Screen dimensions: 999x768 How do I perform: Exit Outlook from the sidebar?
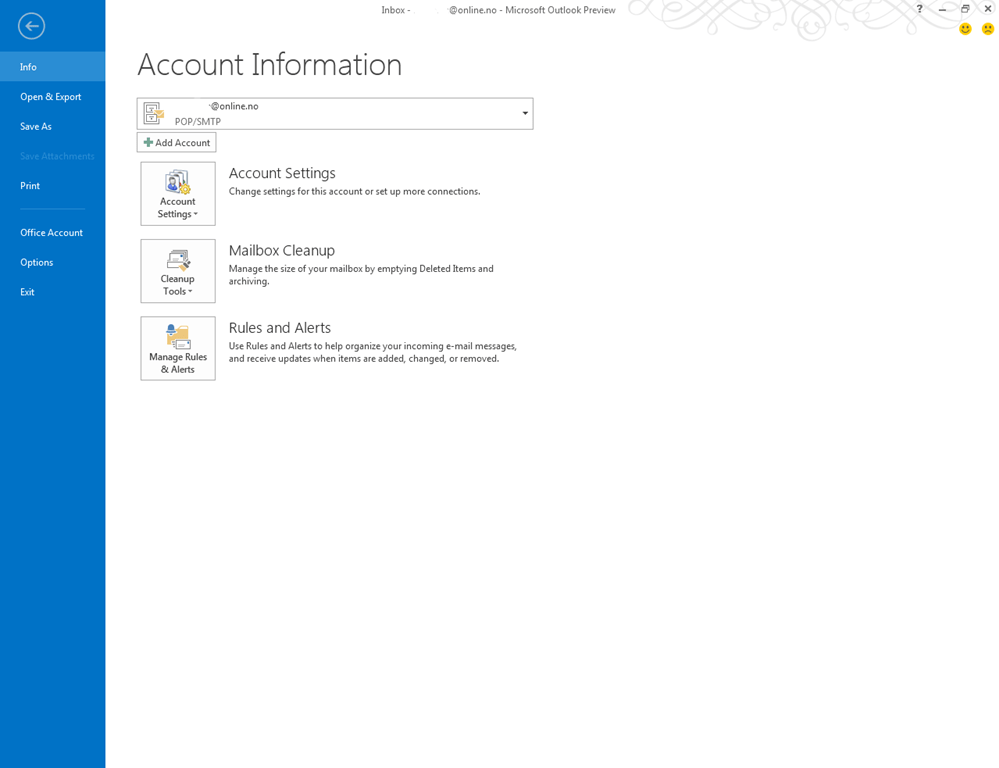coord(52,292)
